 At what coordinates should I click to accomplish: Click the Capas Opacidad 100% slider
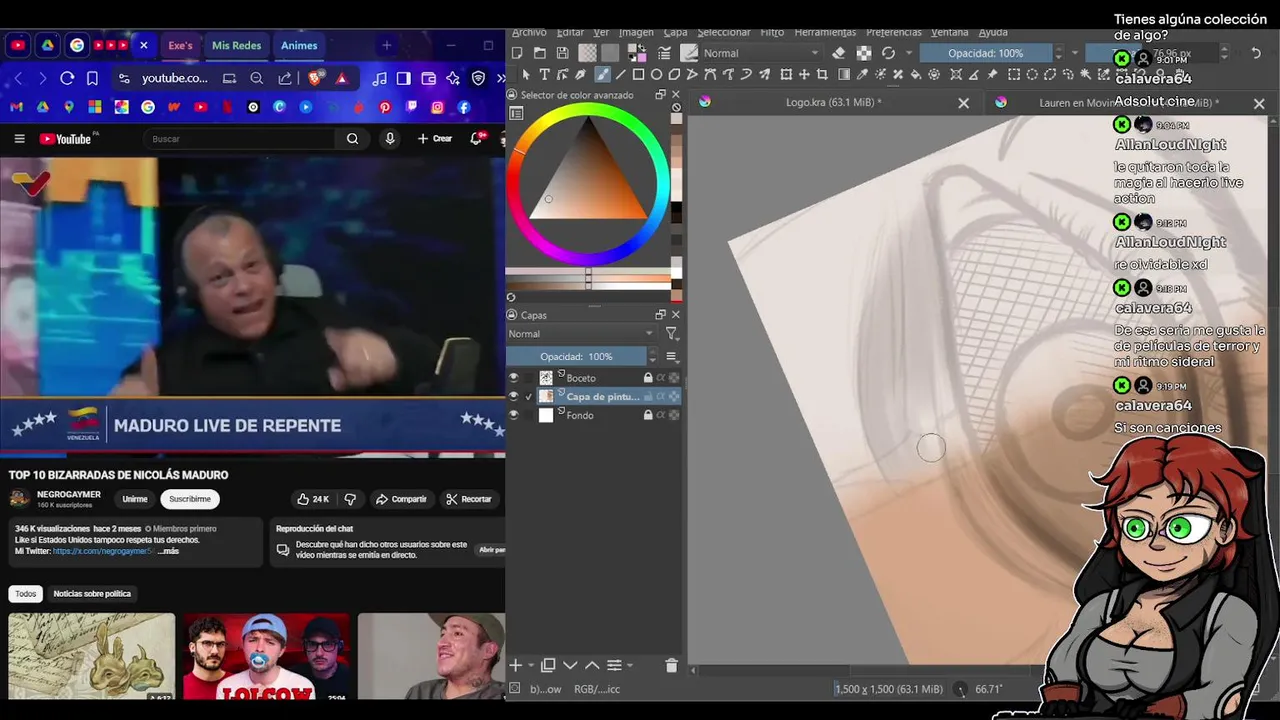click(x=576, y=357)
